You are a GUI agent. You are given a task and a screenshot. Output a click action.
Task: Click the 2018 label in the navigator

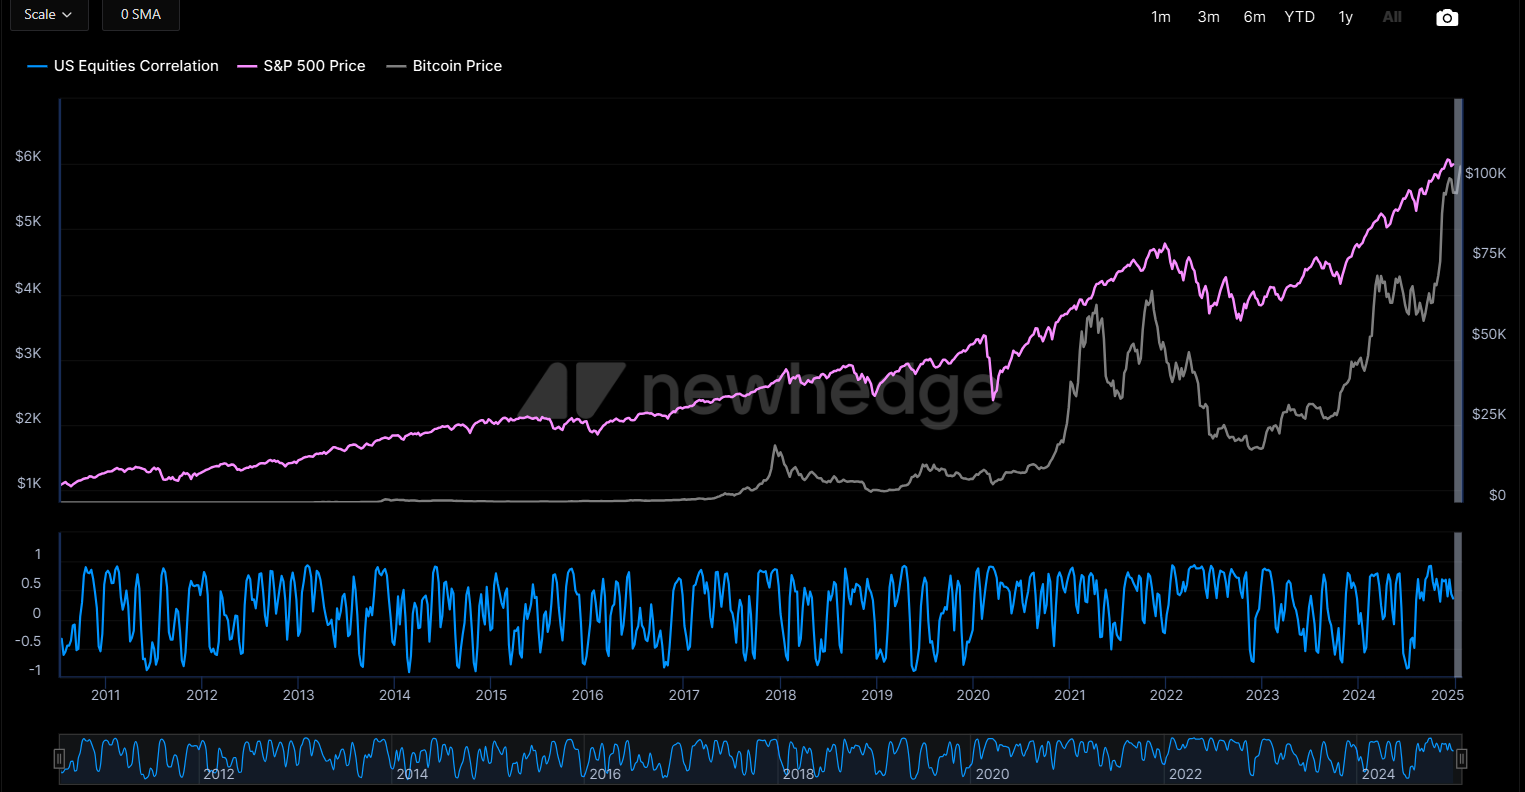(x=798, y=774)
